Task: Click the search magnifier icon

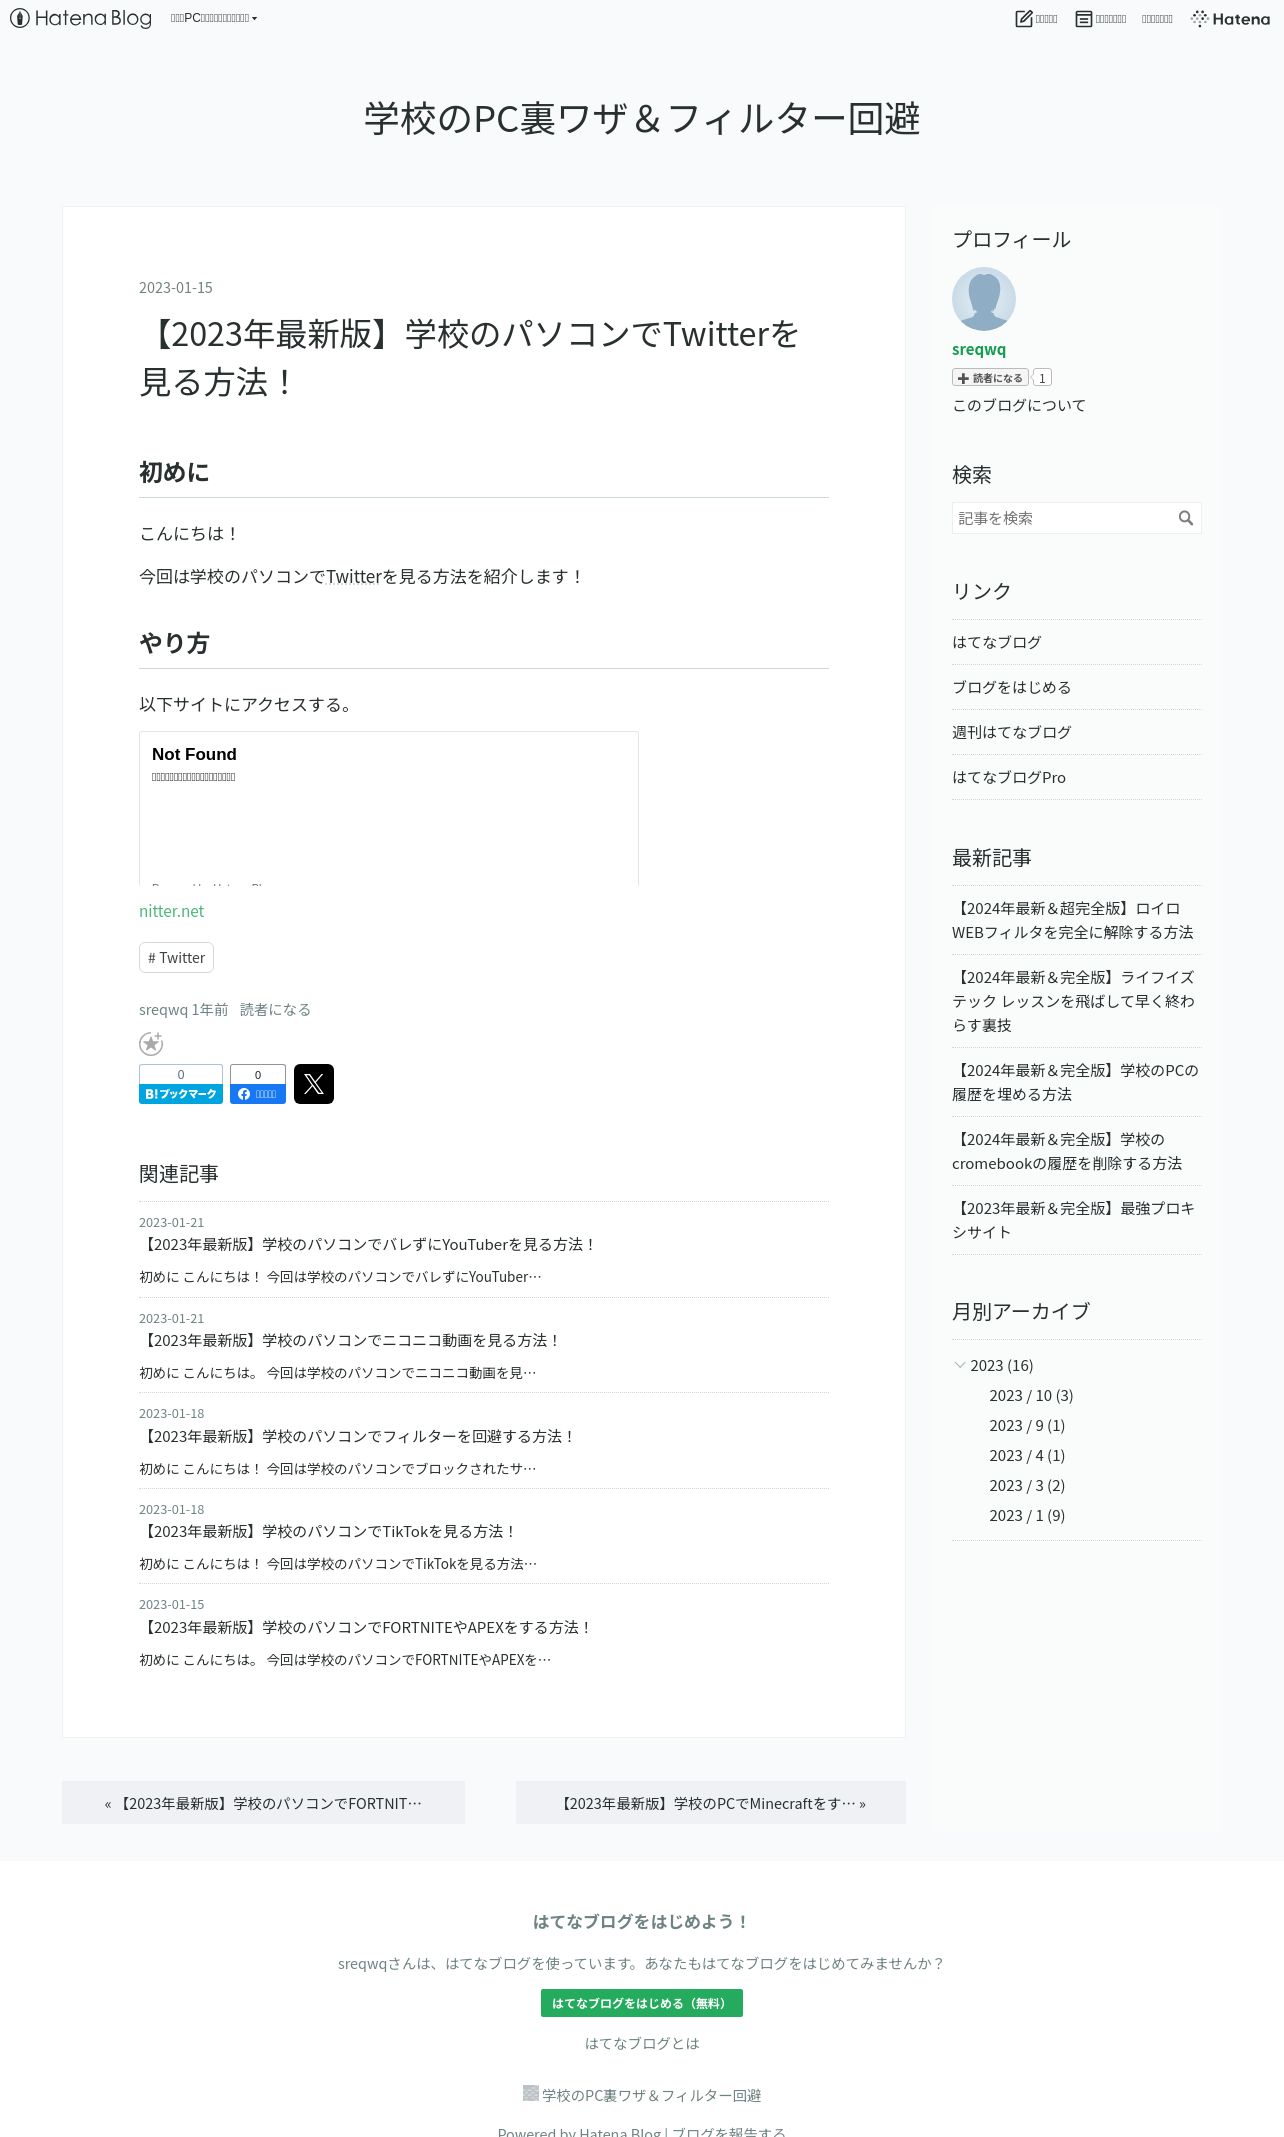Action: (x=1186, y=518)
